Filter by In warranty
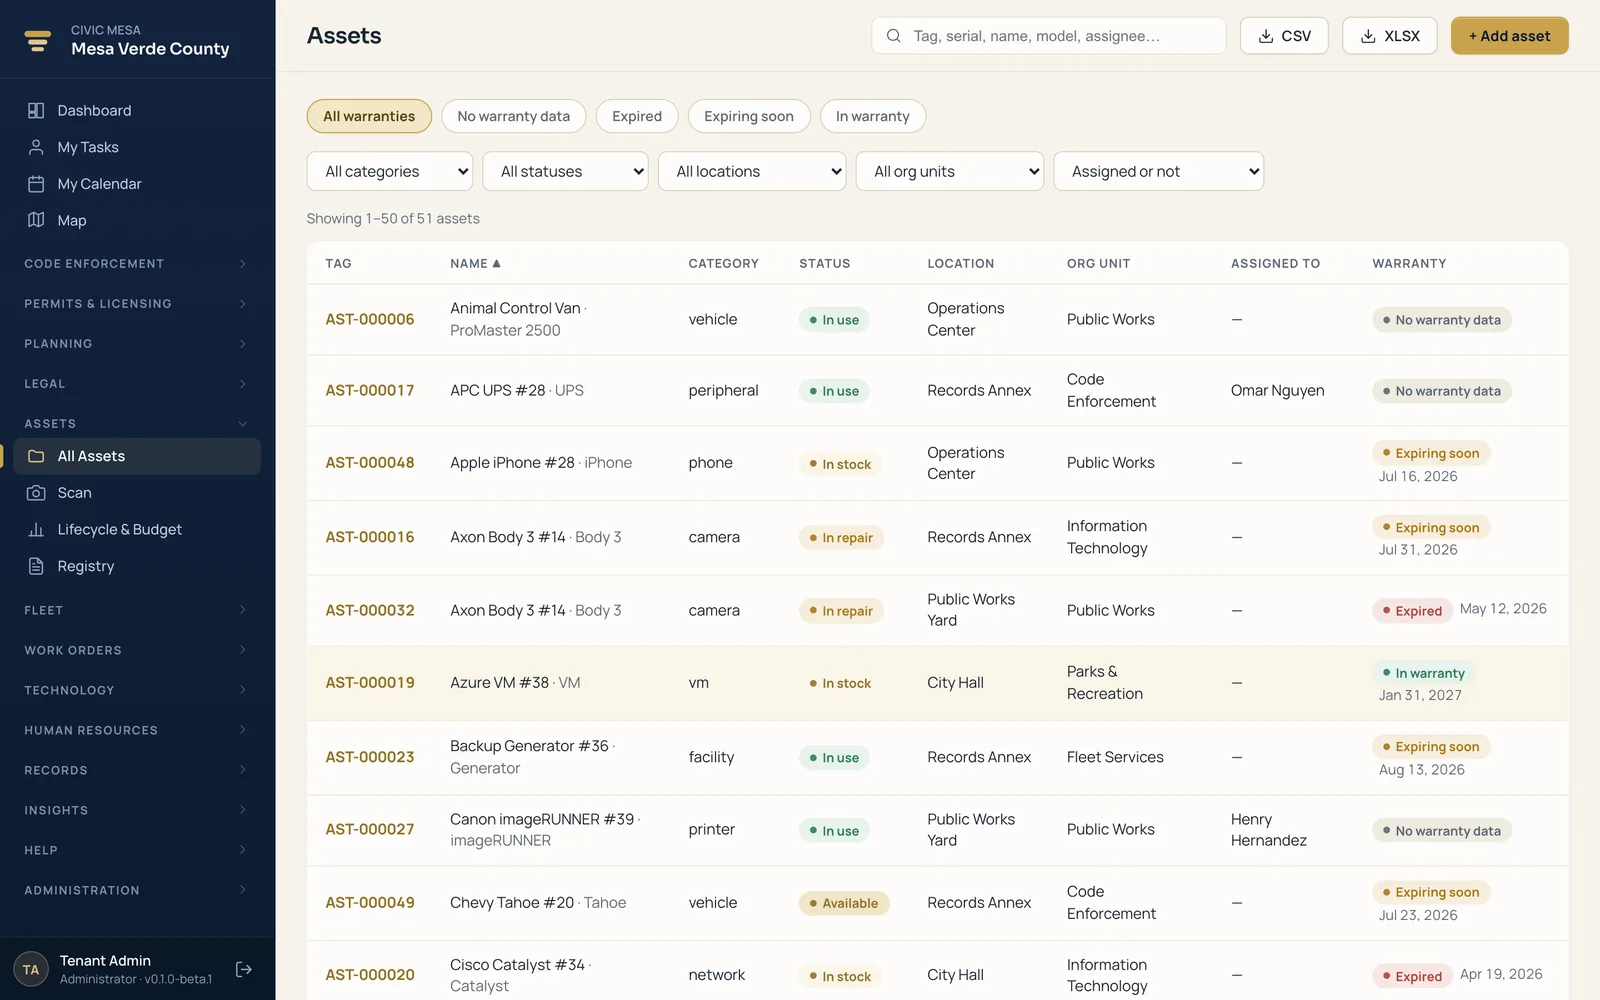The width and height of the screenshot is (1600, 1000). pyautogui.click(x=873, y=116)
